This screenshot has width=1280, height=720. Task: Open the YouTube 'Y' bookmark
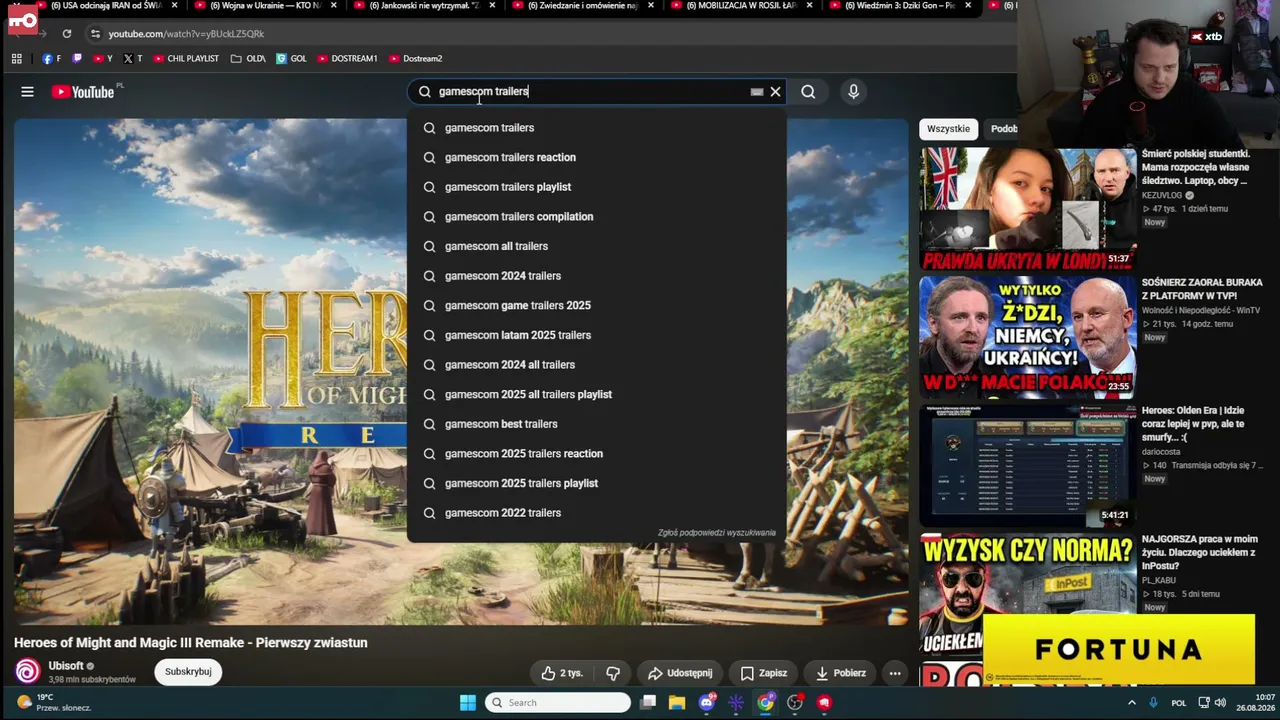(103, 59)
